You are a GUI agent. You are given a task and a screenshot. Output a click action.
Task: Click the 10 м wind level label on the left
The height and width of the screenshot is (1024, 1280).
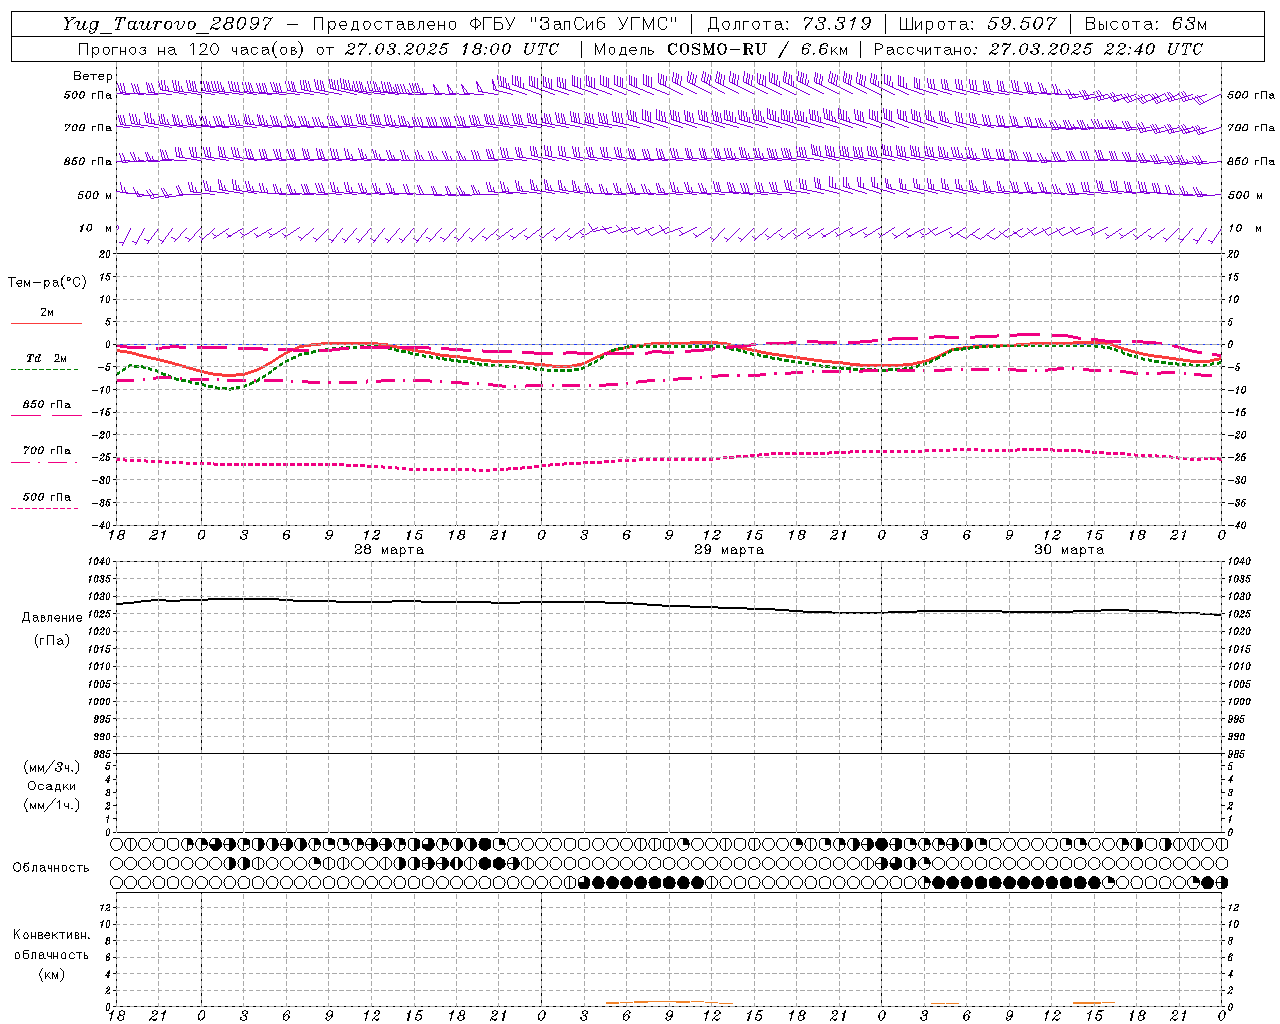[x=95, y=229]
